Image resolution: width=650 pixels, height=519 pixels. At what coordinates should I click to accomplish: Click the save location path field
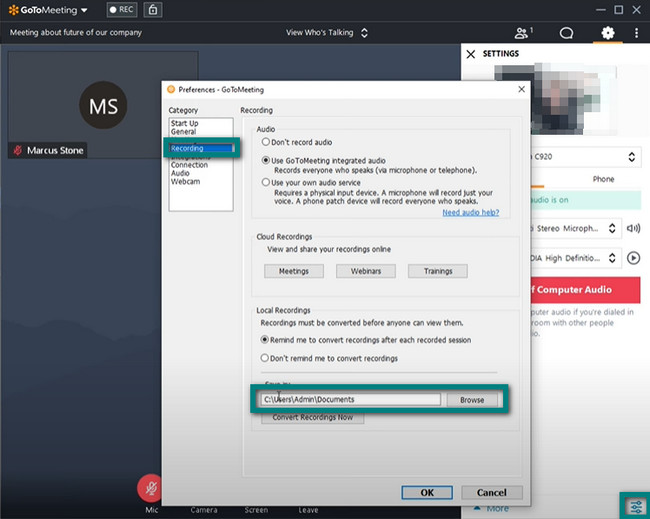[350, 400]
